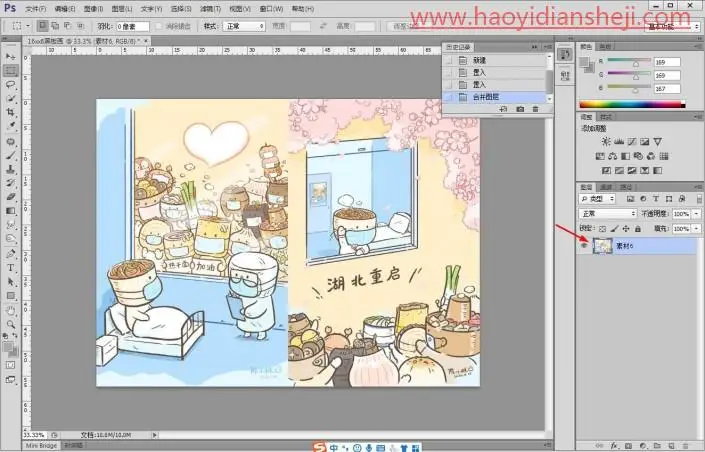Image resolution: width=705 pixels, height=452 pixels.
Task: Select the Path Selection tool
Action: click(10, 282)
